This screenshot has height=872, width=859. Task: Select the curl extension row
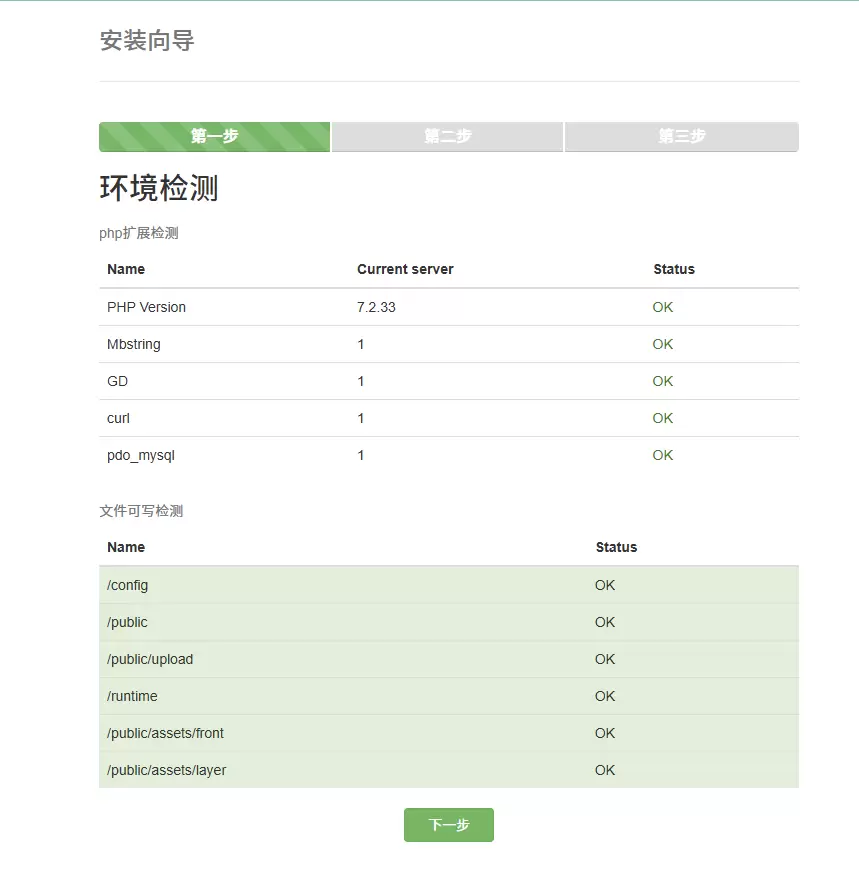(x=117, y=418)
